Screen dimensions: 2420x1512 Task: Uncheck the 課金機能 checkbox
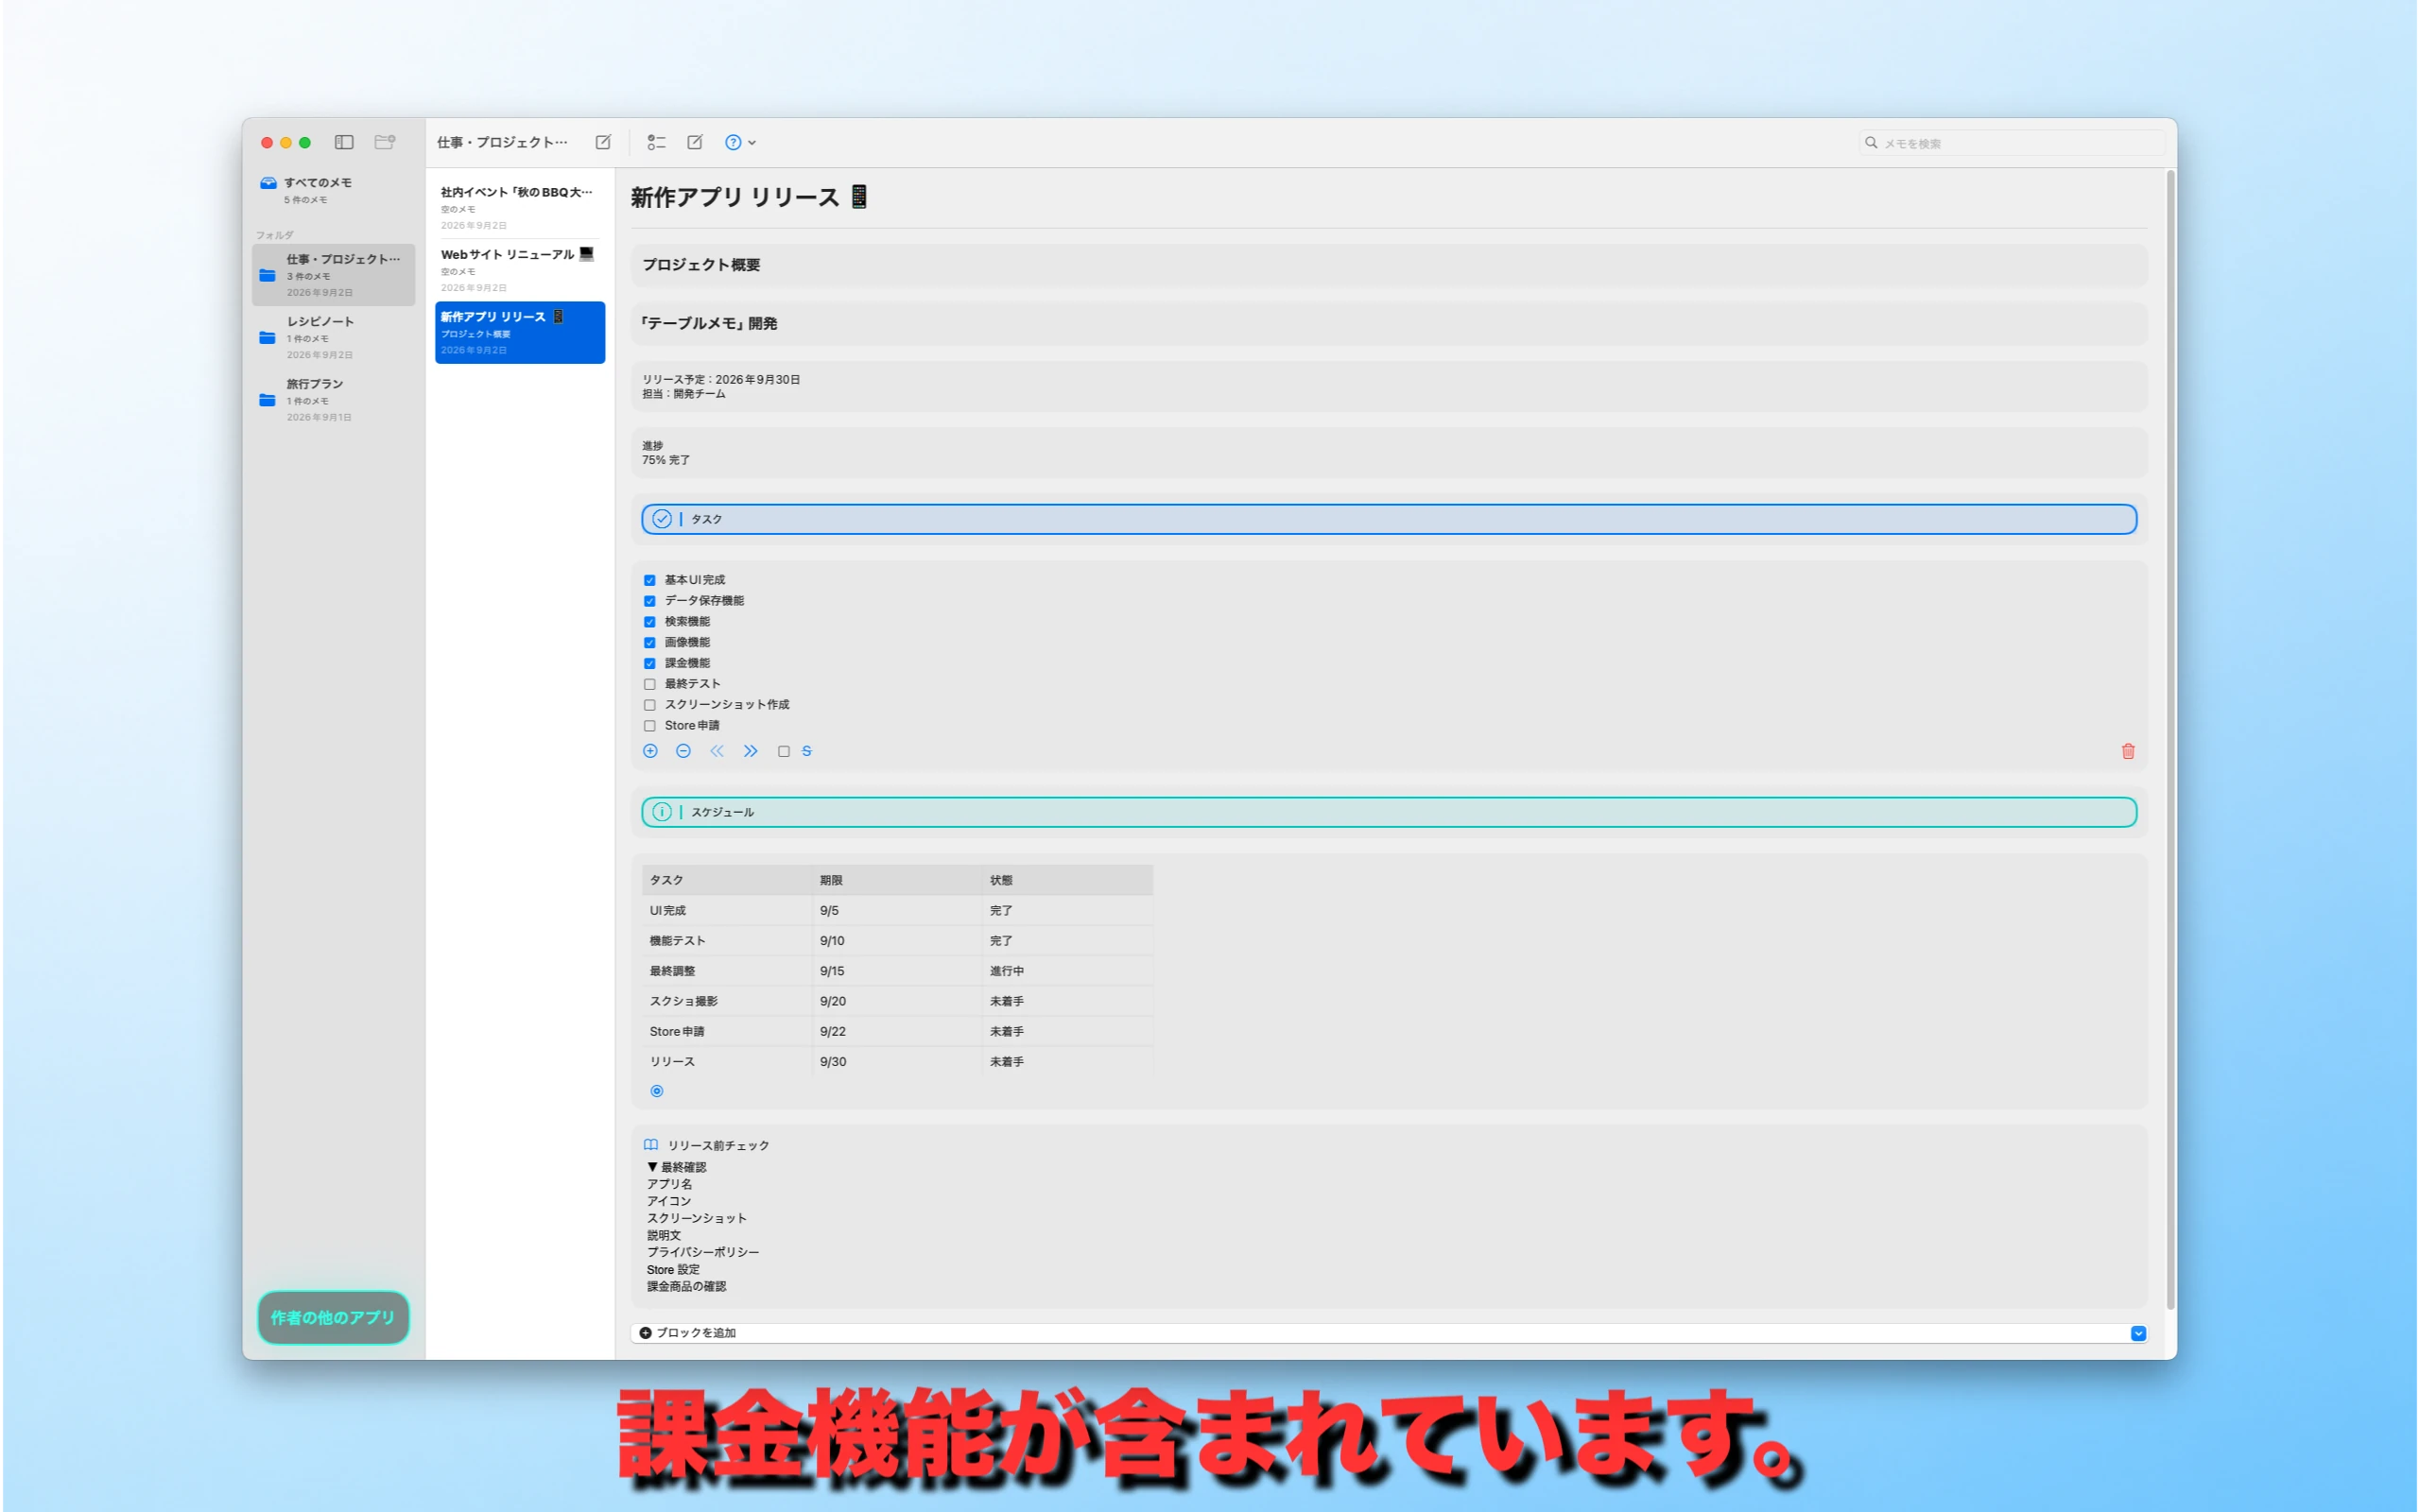pos(650,663)
